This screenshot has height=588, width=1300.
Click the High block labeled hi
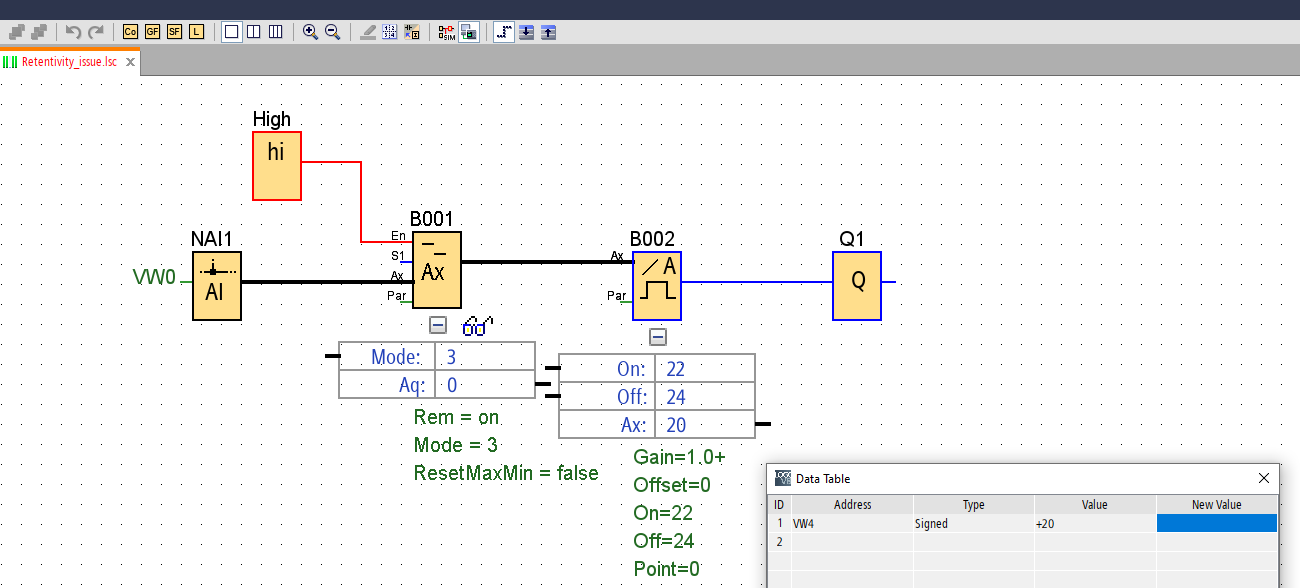coord(276,165)
